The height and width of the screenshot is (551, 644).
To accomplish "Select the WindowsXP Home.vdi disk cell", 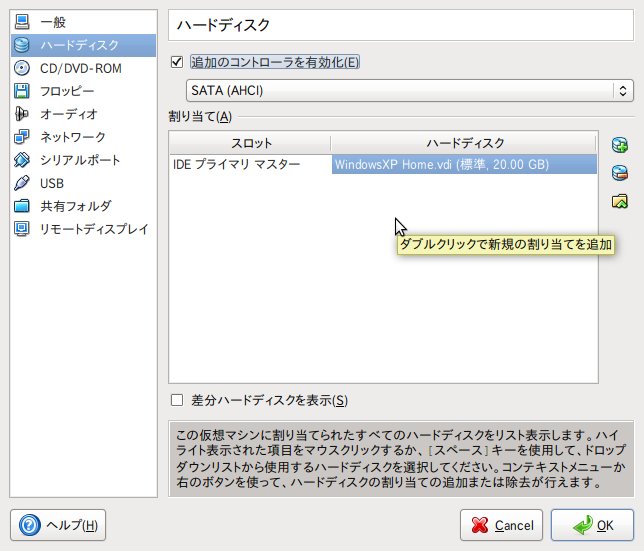I will coord(464,164).
